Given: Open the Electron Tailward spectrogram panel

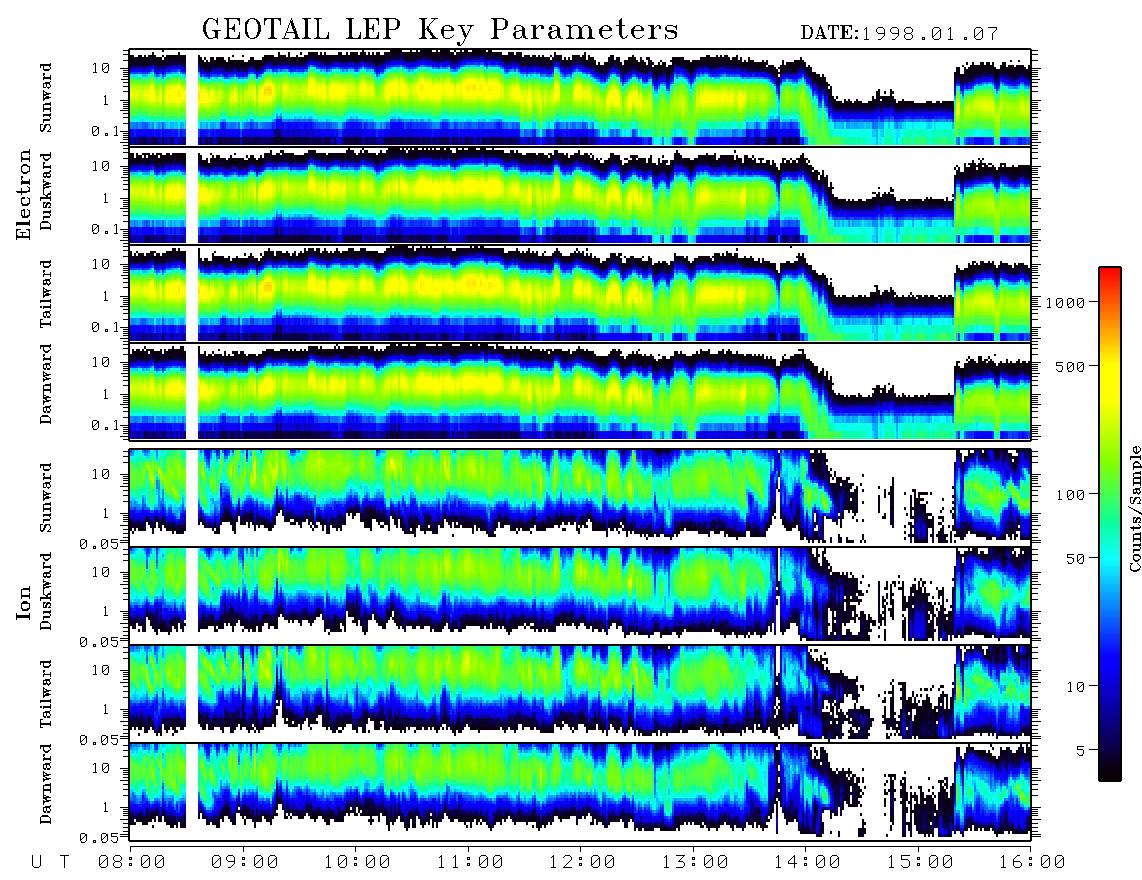Looking at the screenshot, I should coord(580,294).
